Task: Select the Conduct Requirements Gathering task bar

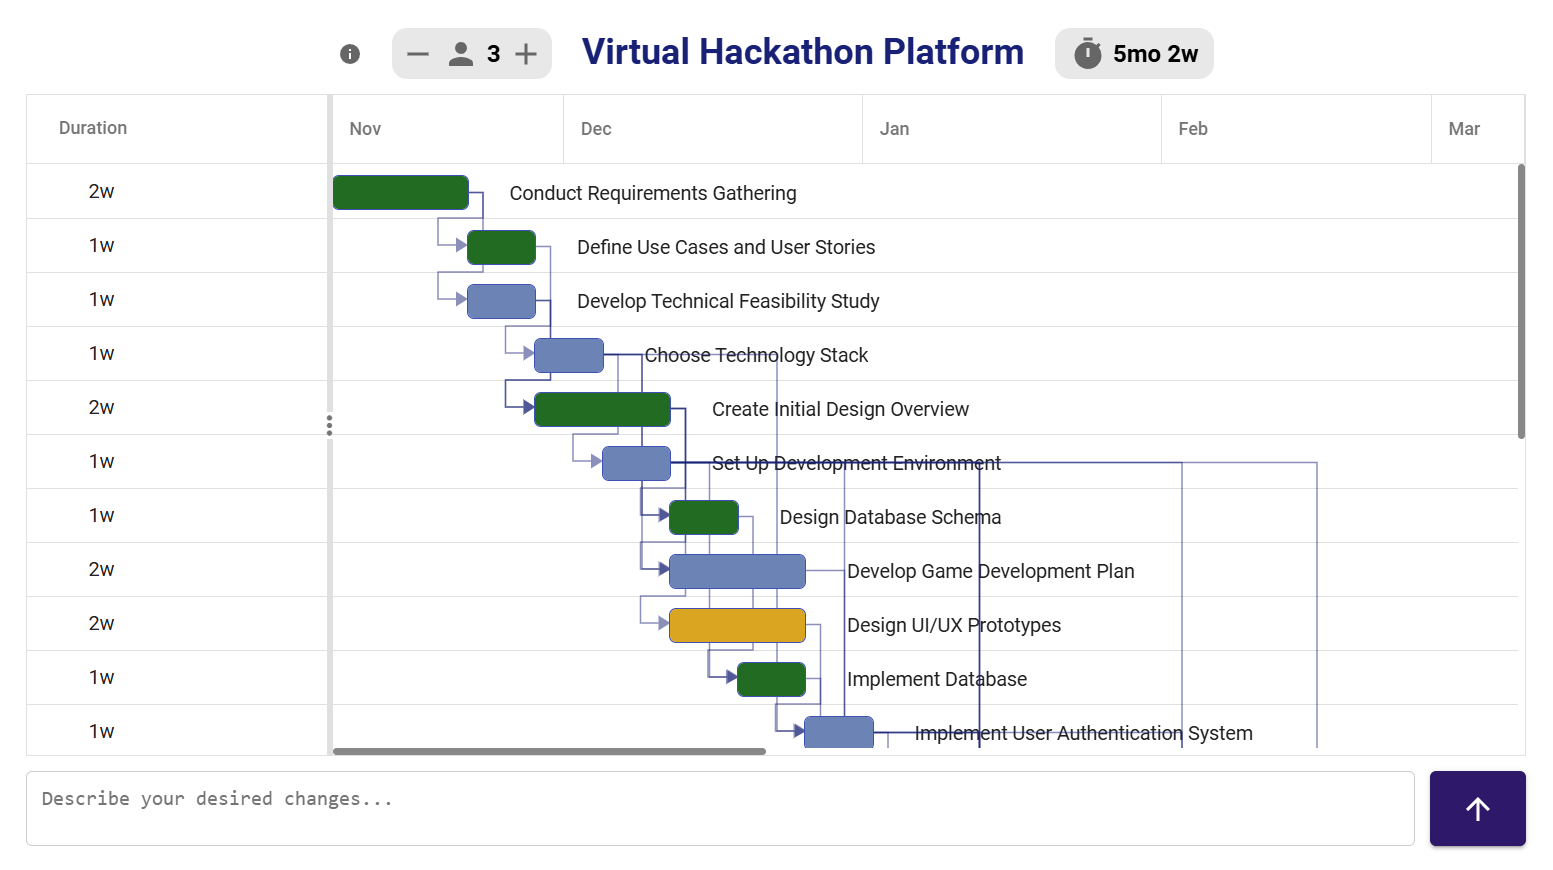Action: point(400,193)
